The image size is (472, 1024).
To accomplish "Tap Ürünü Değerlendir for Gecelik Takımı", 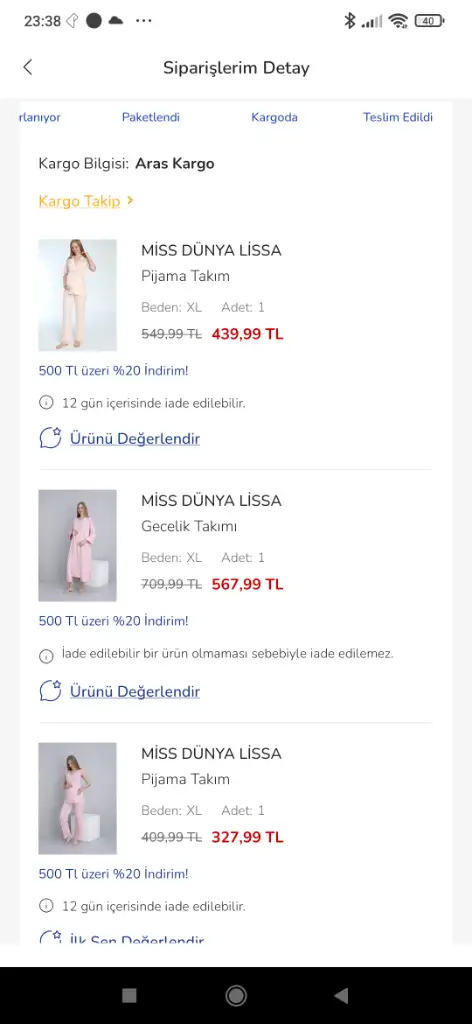I will 134,692.
